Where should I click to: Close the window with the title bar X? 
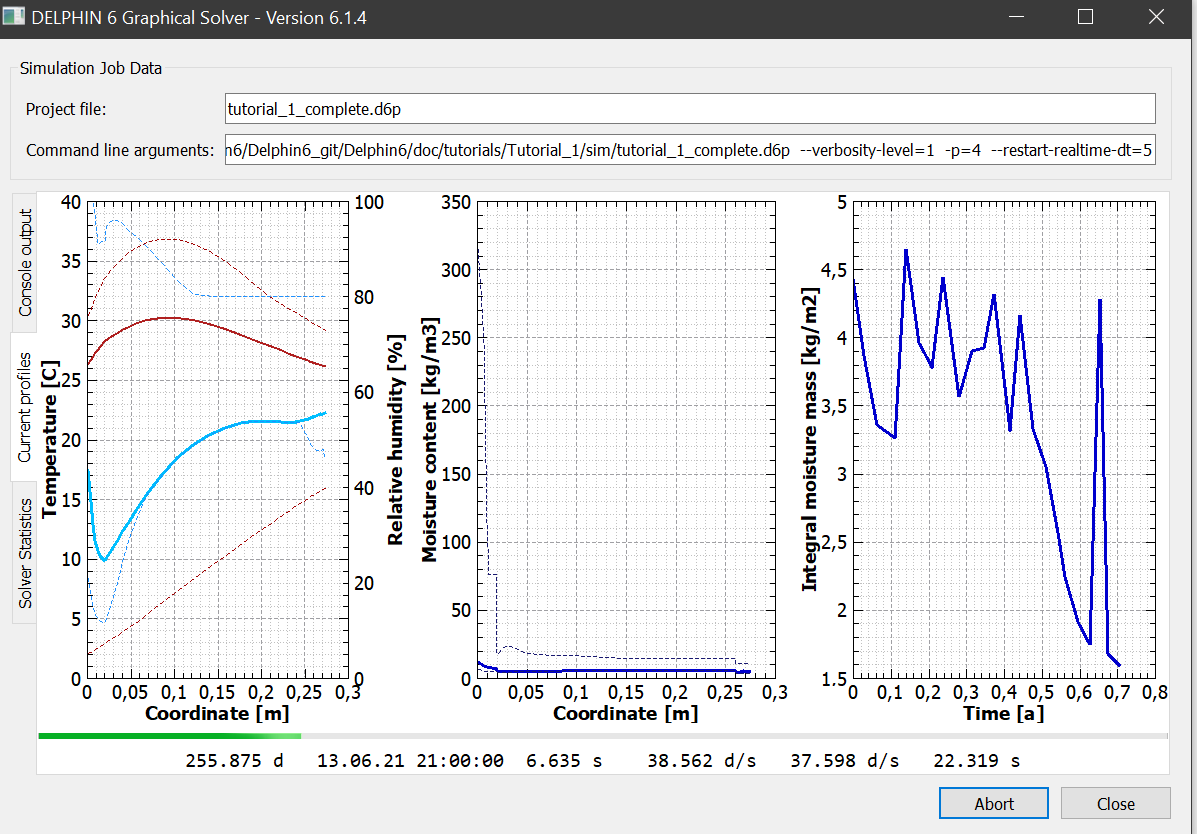pyautogui.click(x=1156, y=17)
